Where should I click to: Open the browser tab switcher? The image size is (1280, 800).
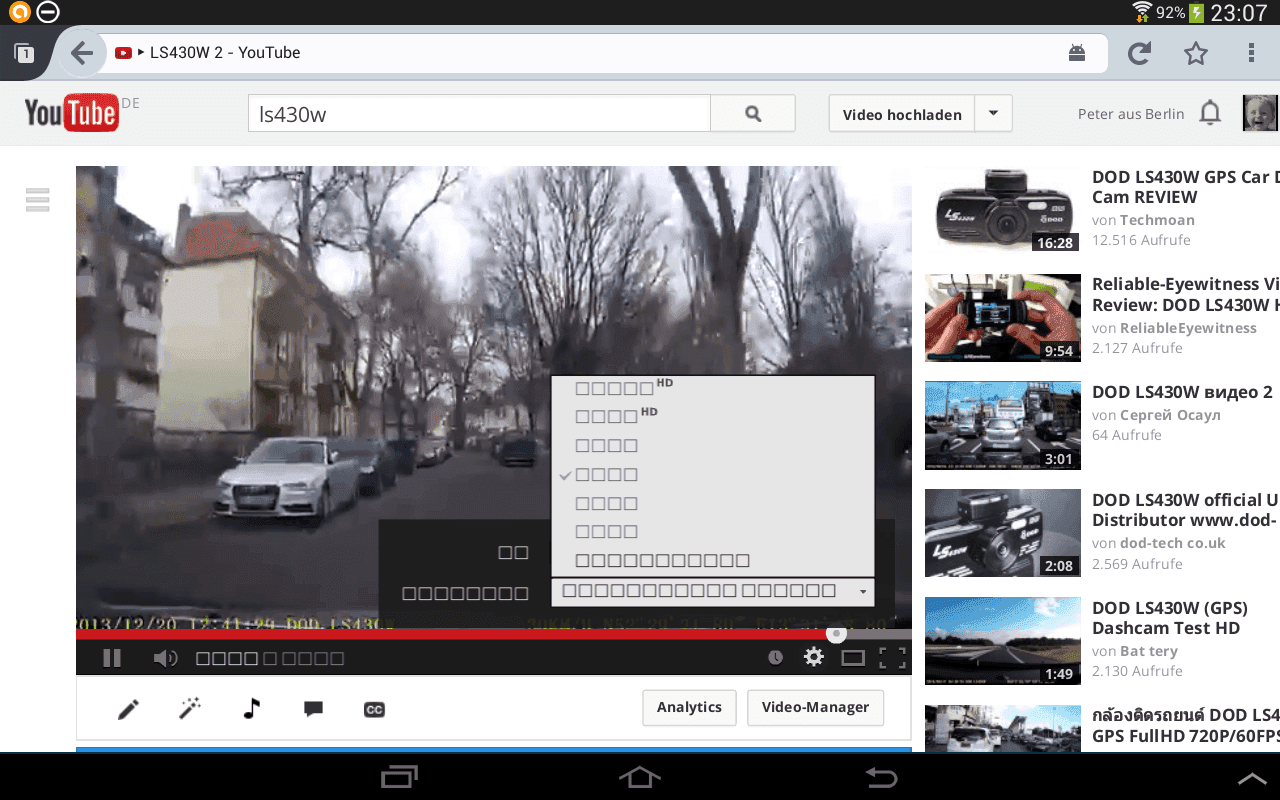pyautogui.click(x=24, y=53)
